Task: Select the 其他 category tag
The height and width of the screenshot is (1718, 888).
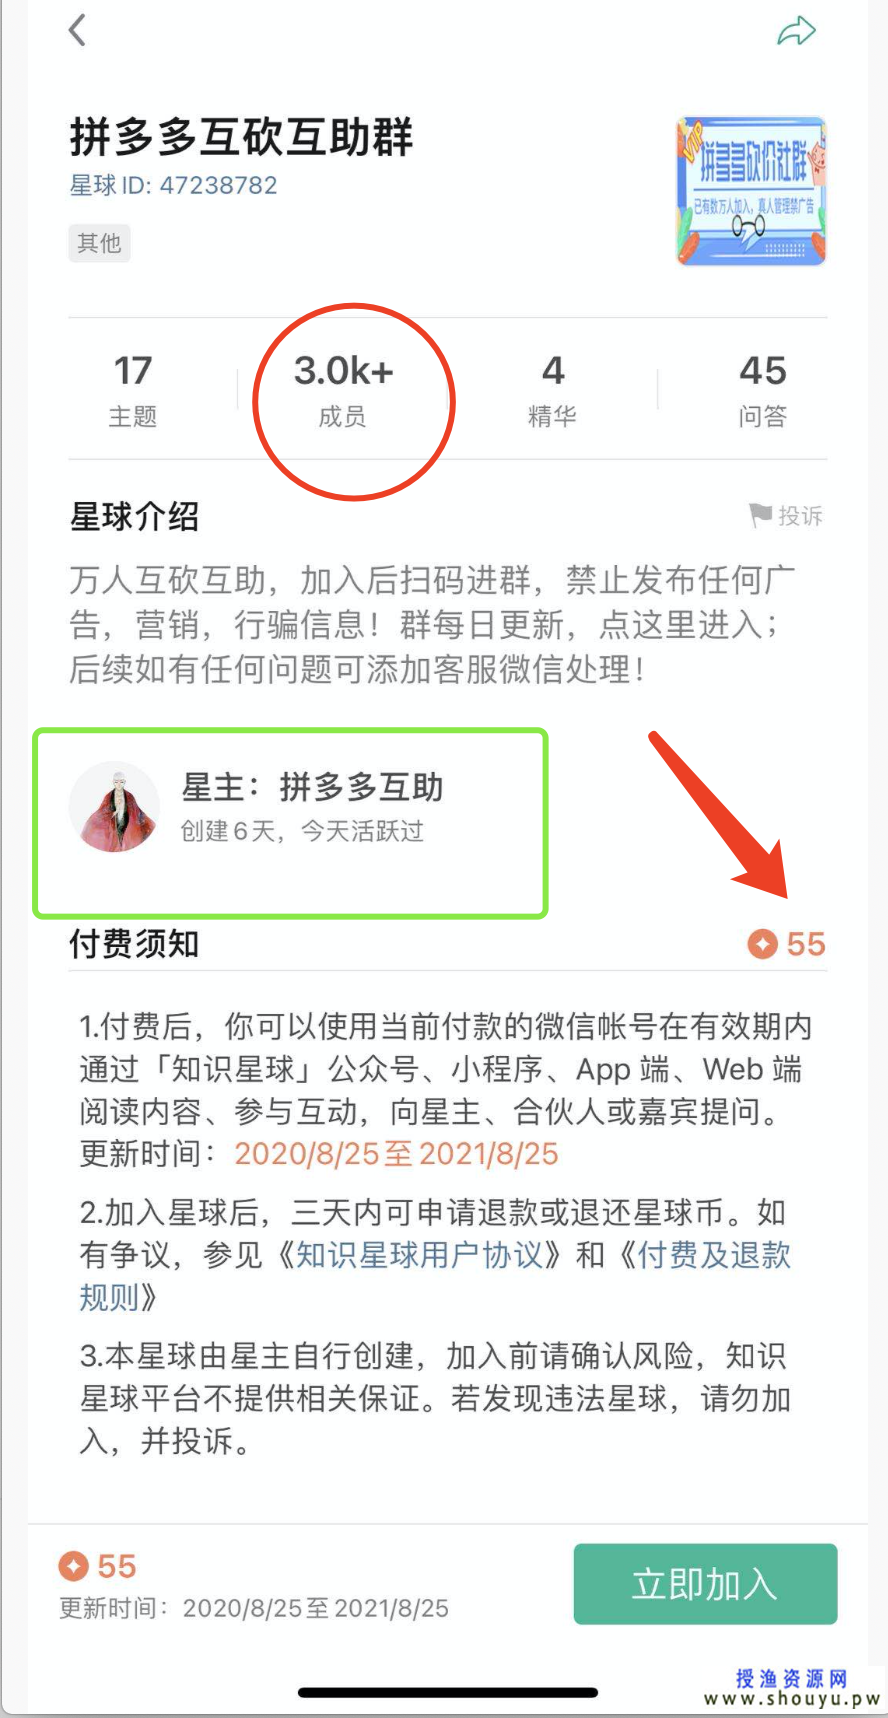Action: [x=99, y=243]
